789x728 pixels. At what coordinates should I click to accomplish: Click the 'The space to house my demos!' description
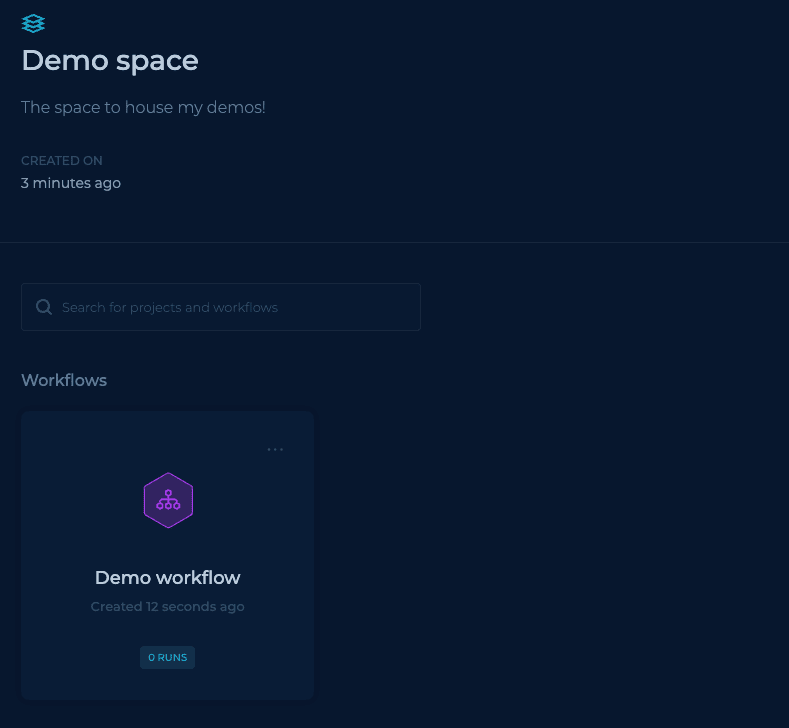[x=143, y=107]
